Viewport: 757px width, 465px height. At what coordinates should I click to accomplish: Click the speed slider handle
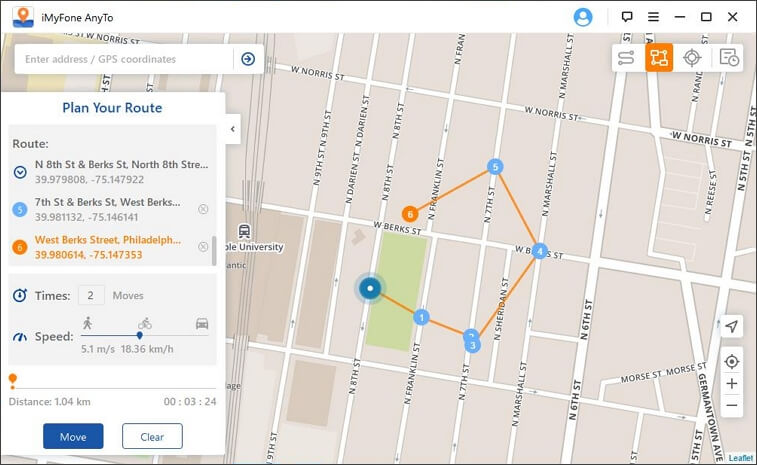click(x=140, y=335)
